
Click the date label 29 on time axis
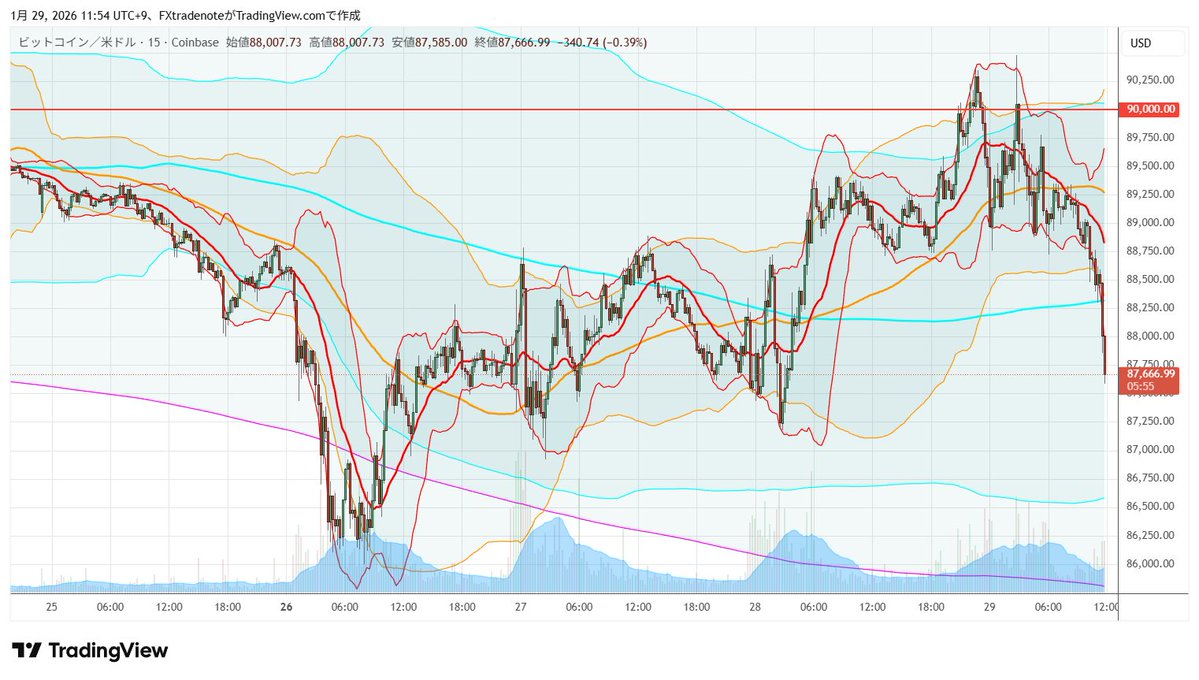point(989,607)
